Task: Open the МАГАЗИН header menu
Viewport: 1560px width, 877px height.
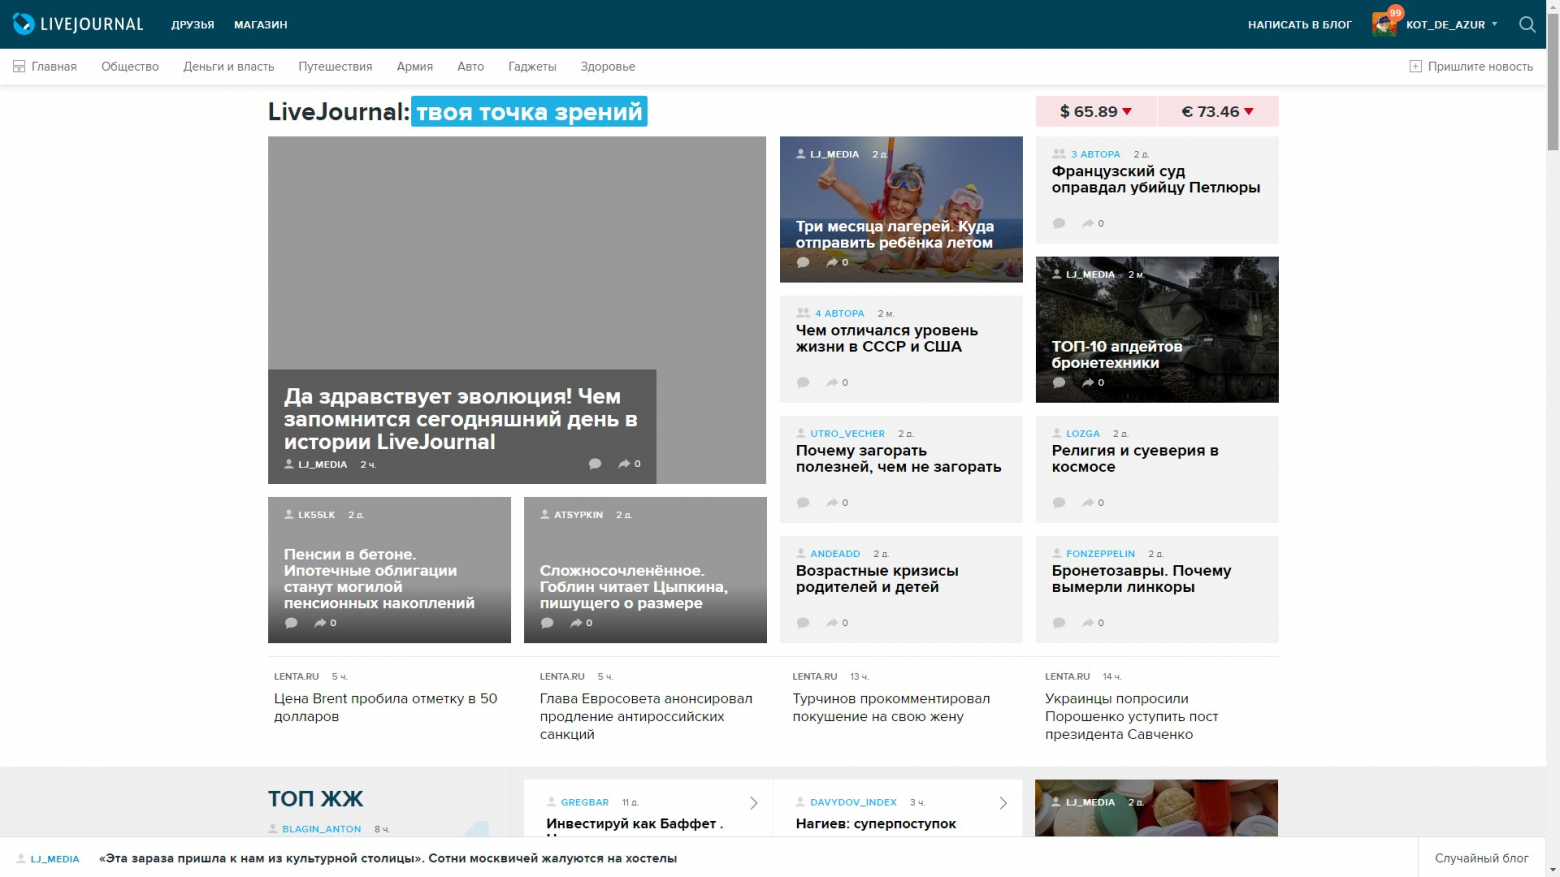Action: [261, 25]
